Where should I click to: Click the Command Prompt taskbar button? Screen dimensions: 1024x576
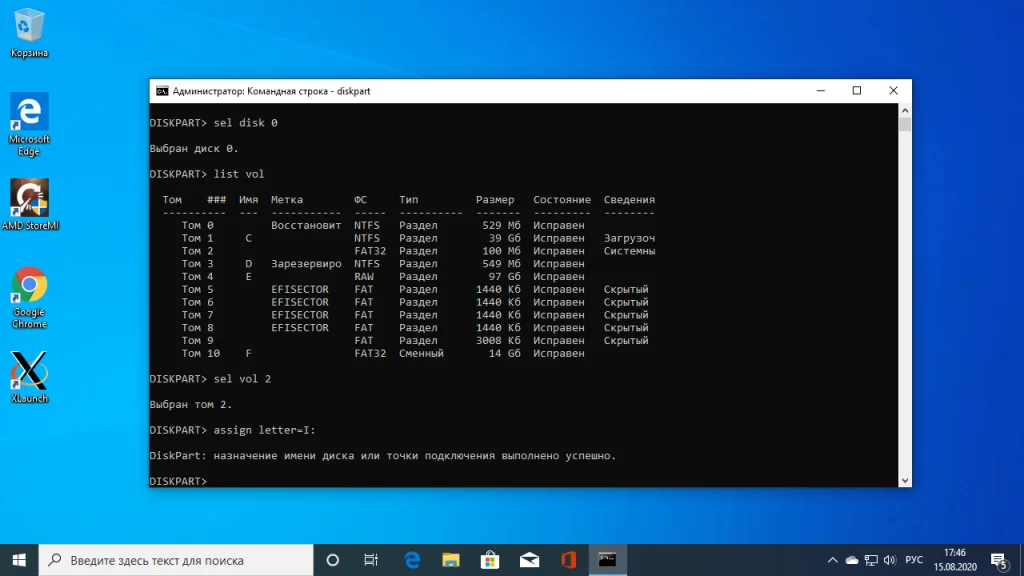pyautogui.click(x=607, y=560)
